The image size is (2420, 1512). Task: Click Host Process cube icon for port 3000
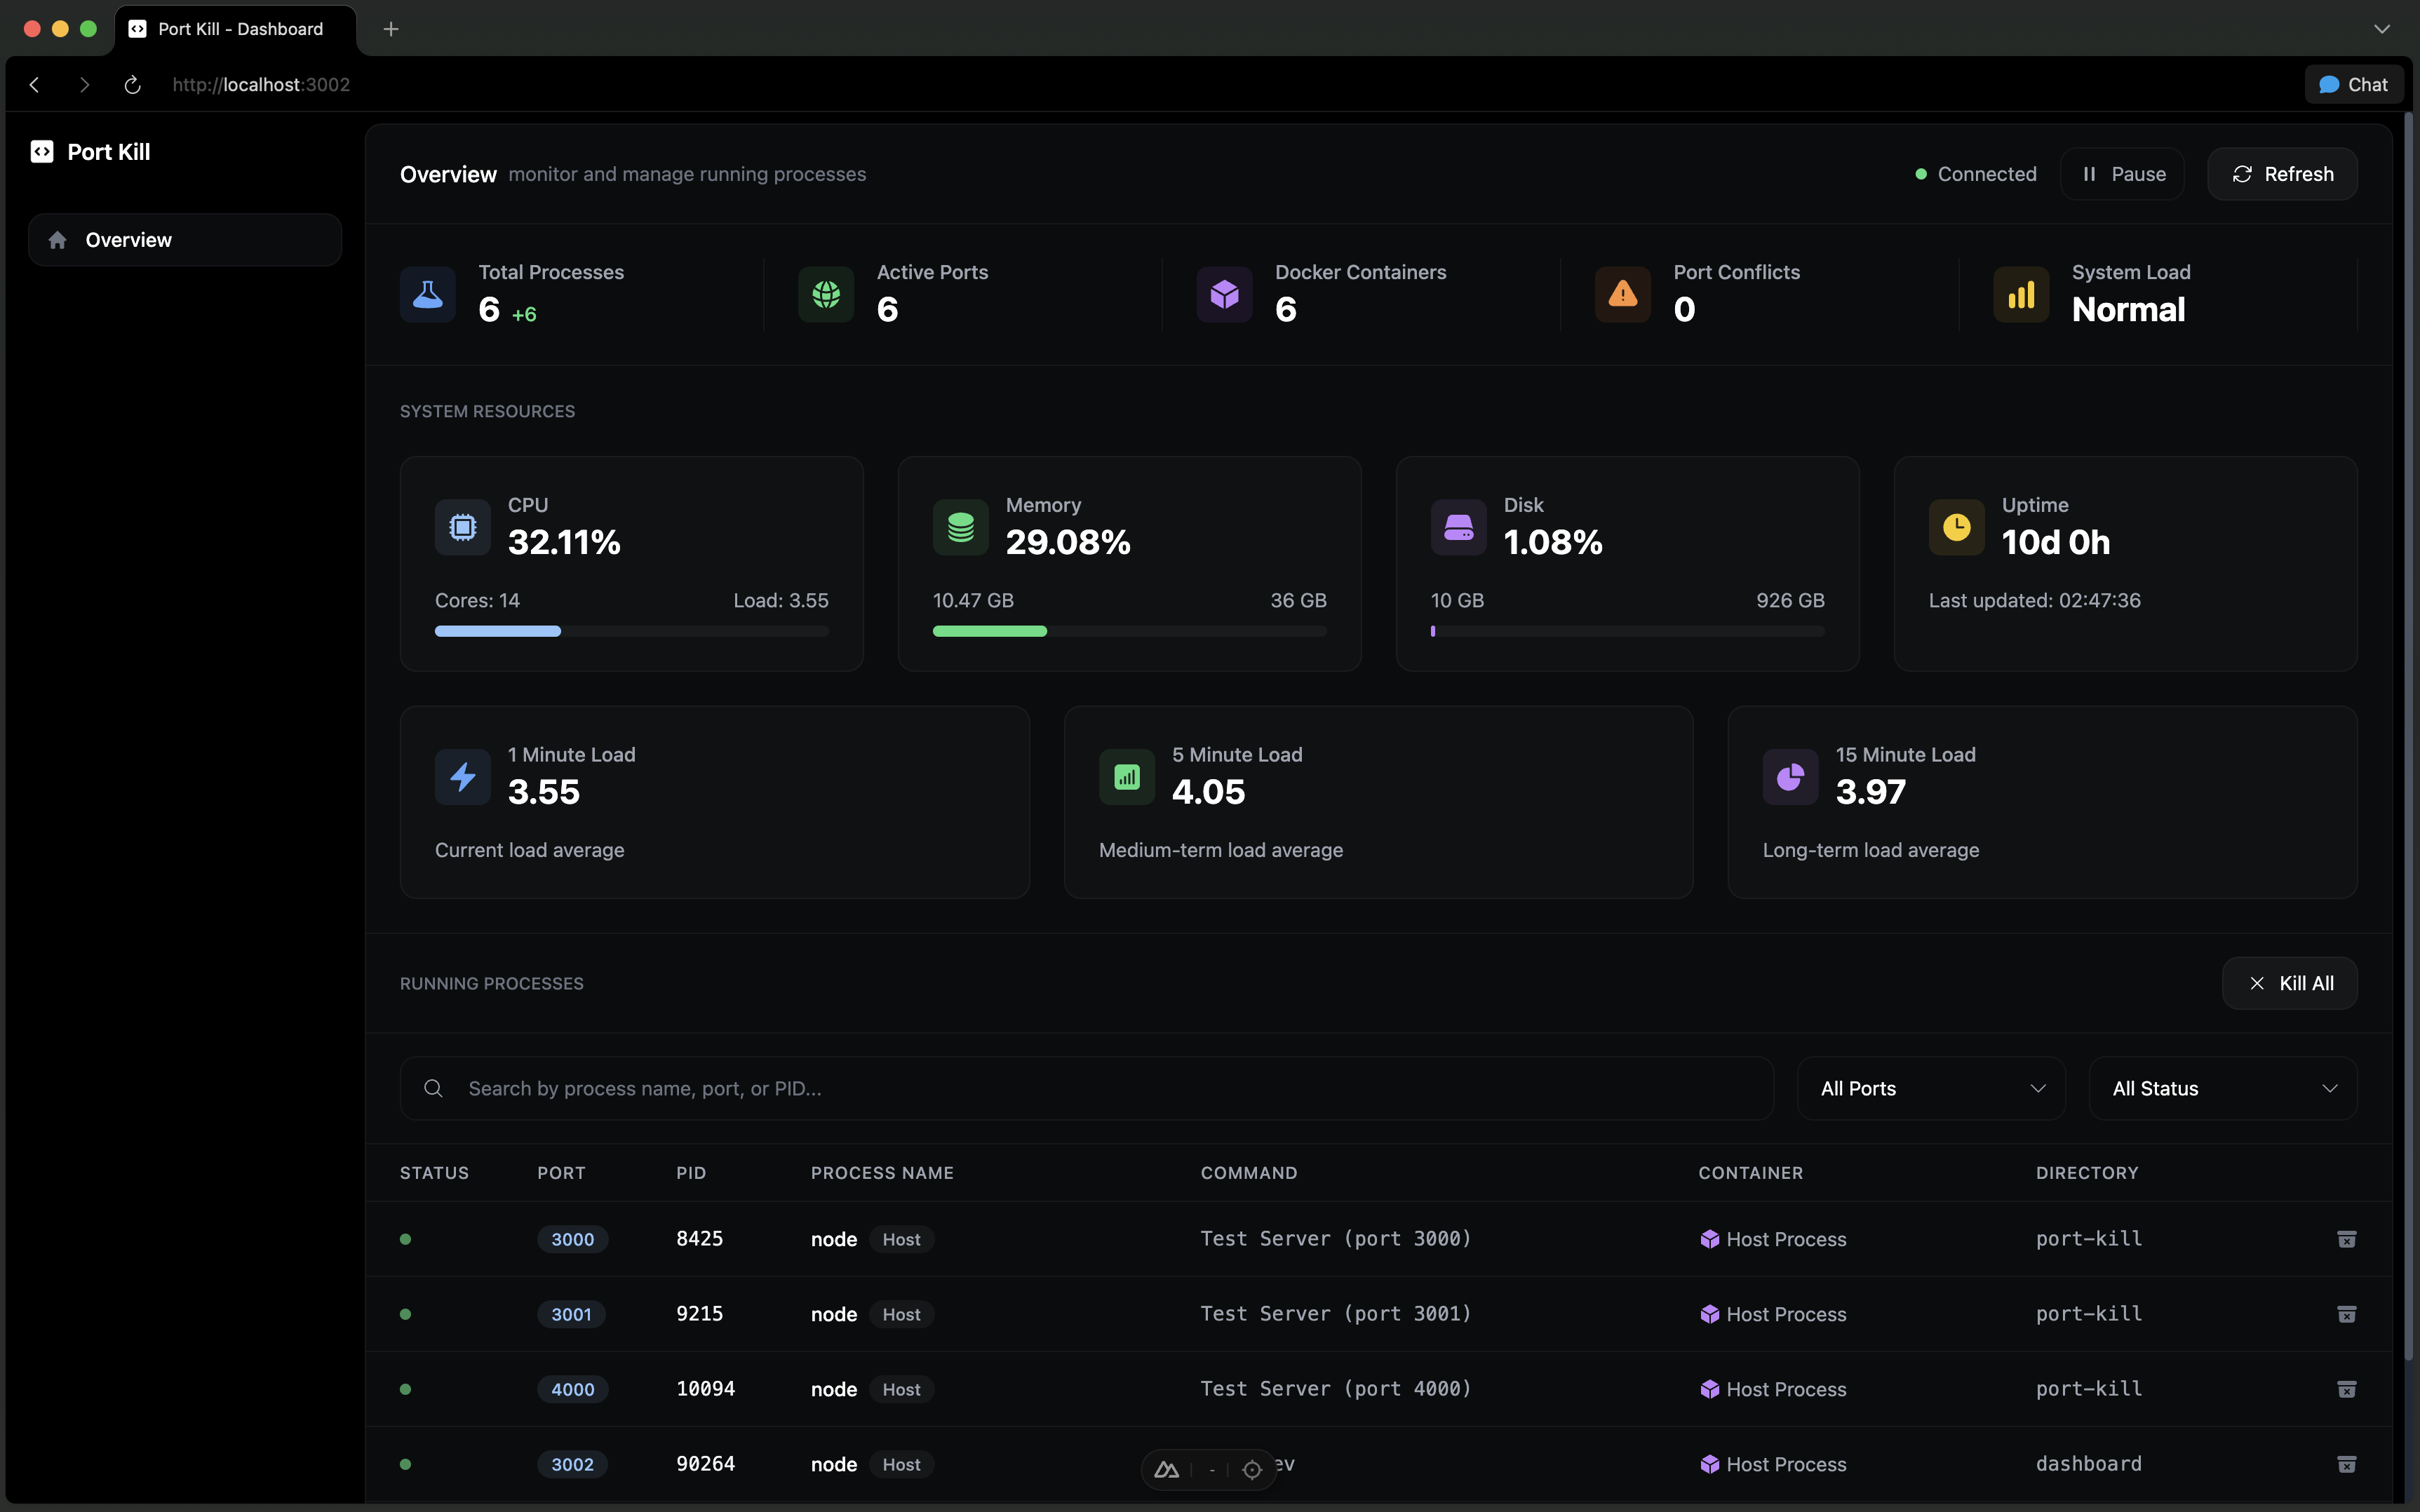(x=1709, y=1239)
